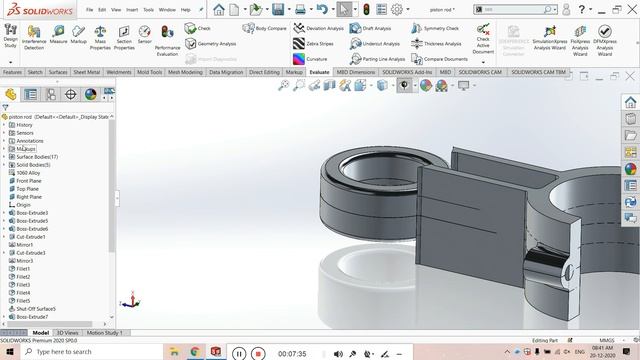Open Parting Line Analysis
Screen dimensions: 640x360
378,59
